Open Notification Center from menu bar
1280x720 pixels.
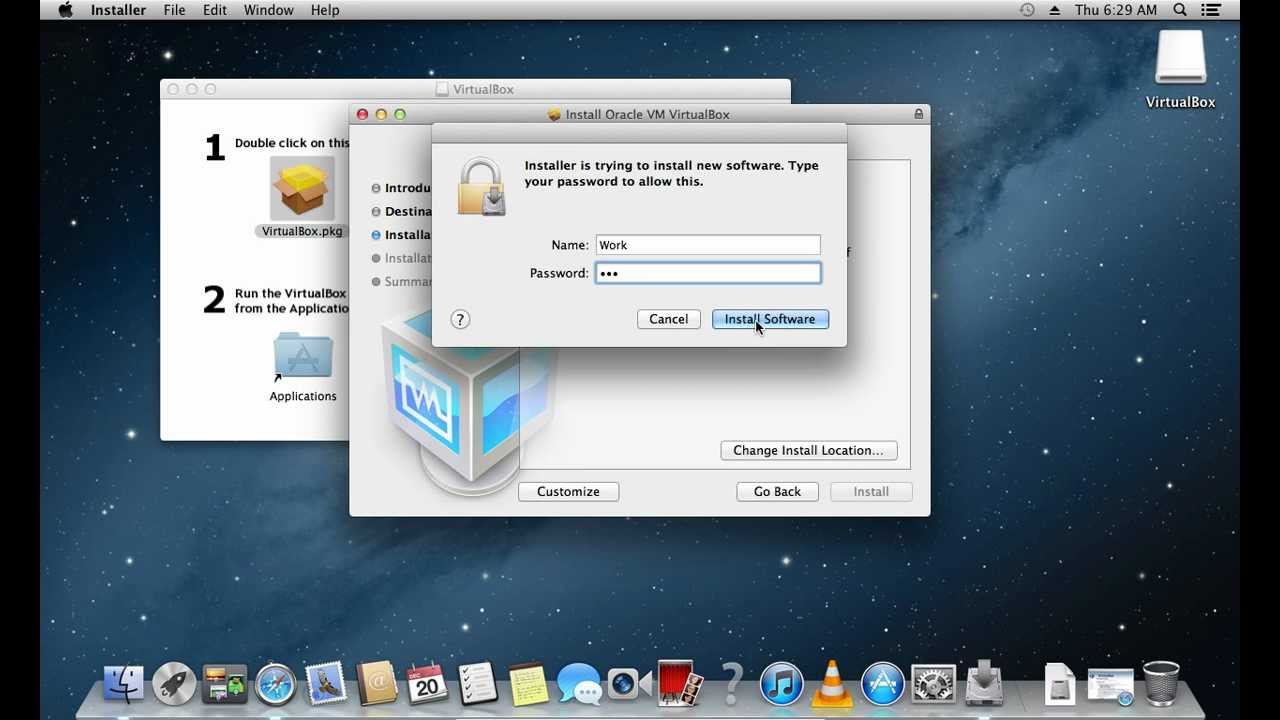1211,10
